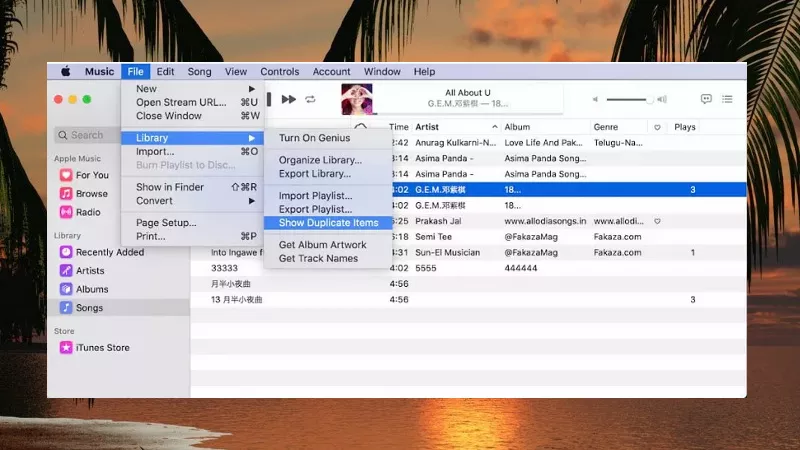Click the www.allodiasongs.in album cell
800x450 pixels.
coord(545,221)
